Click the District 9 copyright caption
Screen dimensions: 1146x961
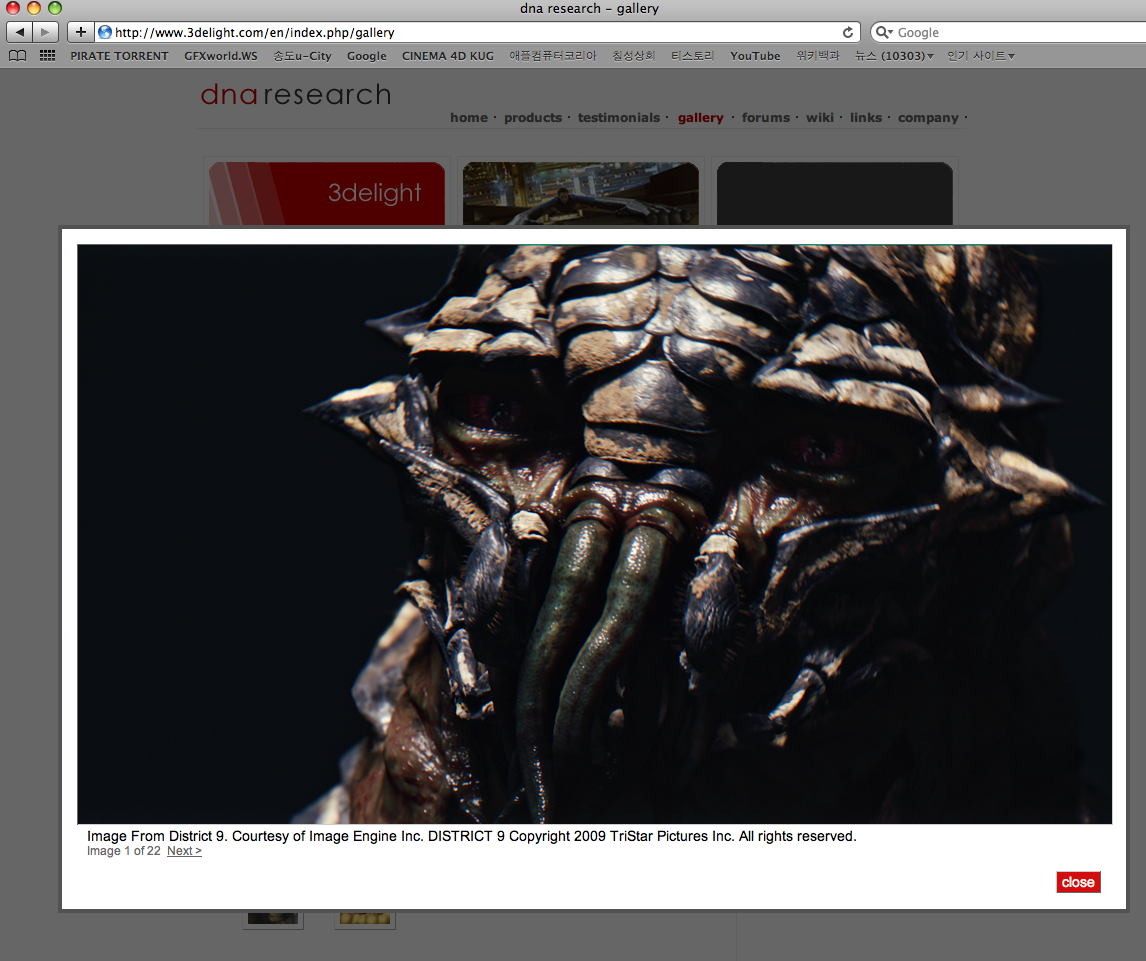click(471, 836)
